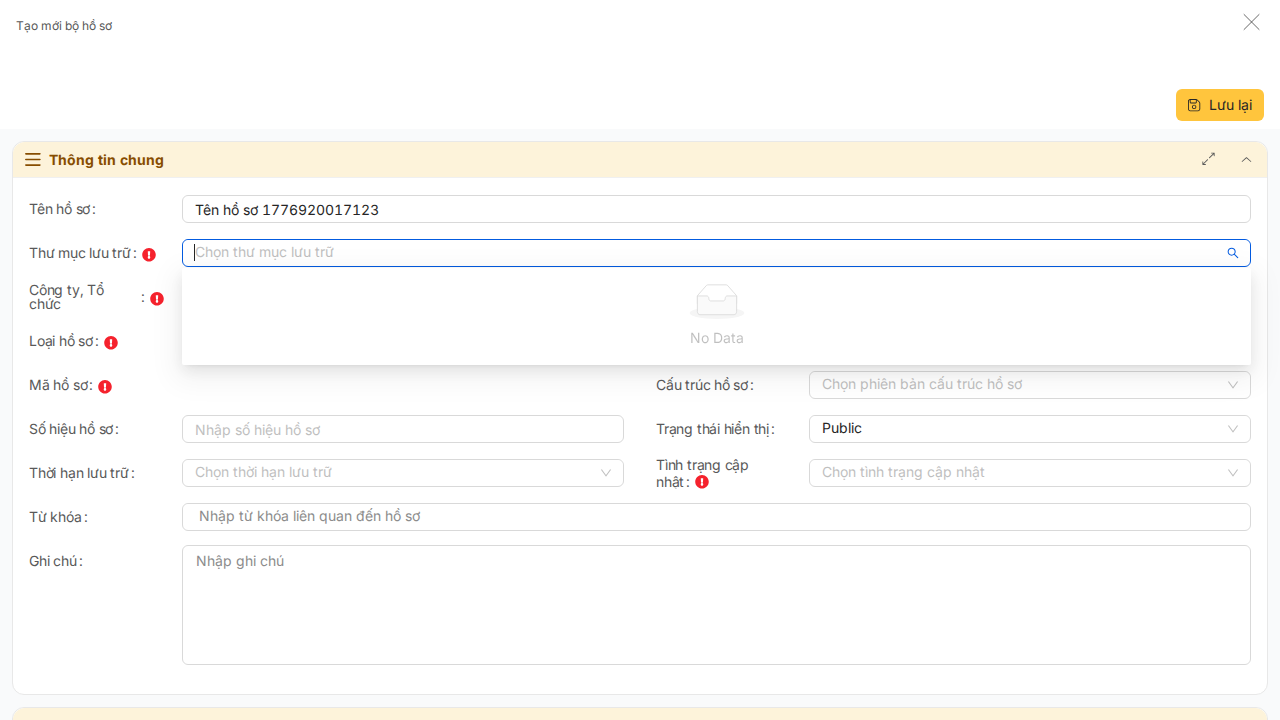Open the Tình trạng cập nhật dropdown

pos(1029,473)
